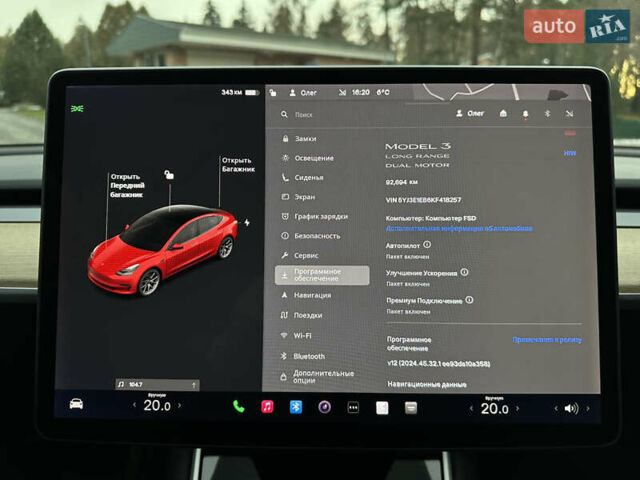640x480 pixels.
Task: Open phone app in bottom dock
Action: tap(239, 407)
